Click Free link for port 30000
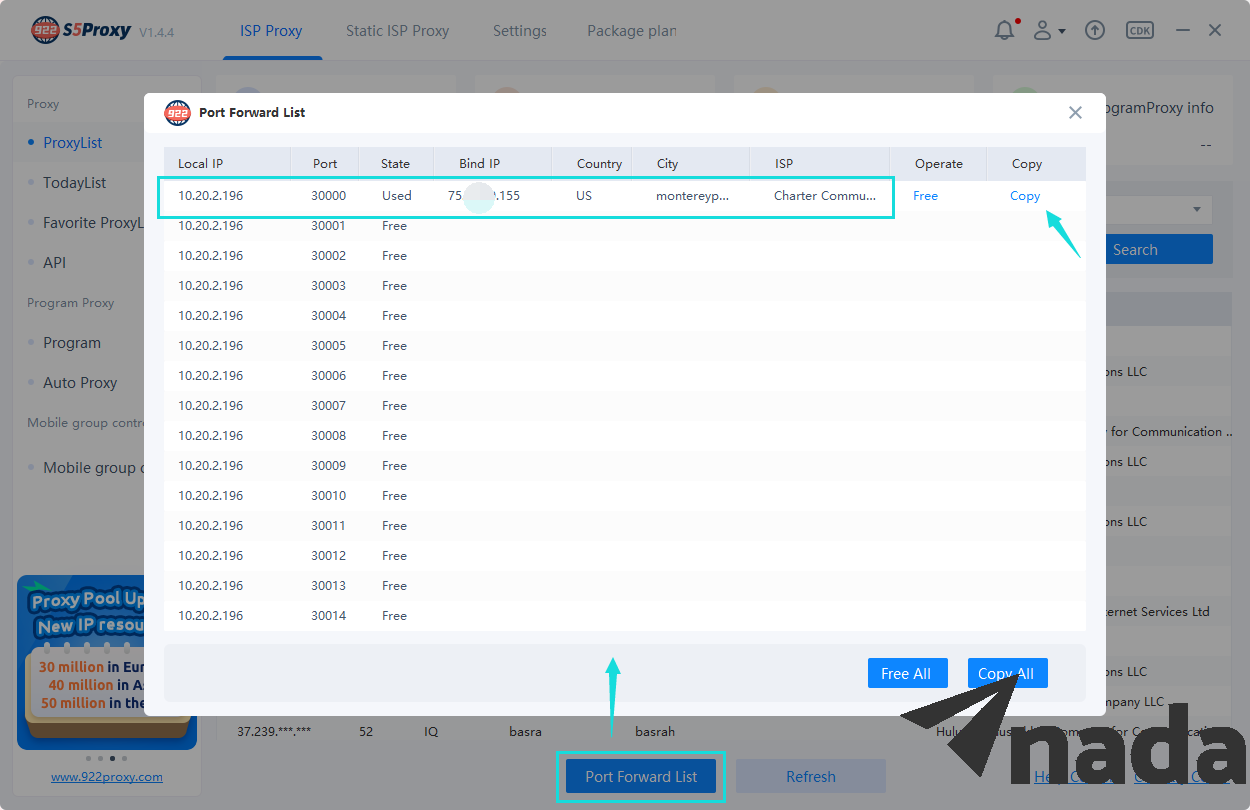 click(925, 196)
